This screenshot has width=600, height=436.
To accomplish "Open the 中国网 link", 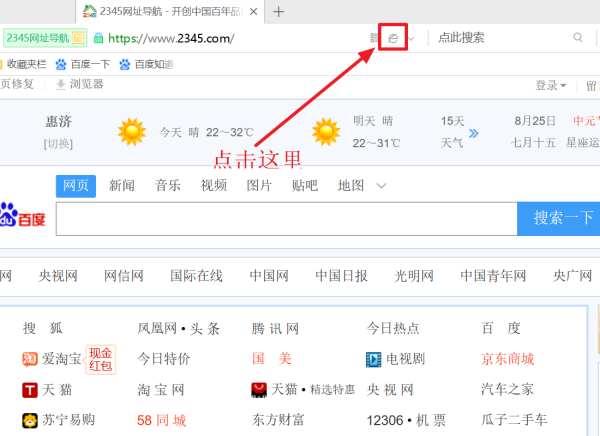I will [269, 276].
